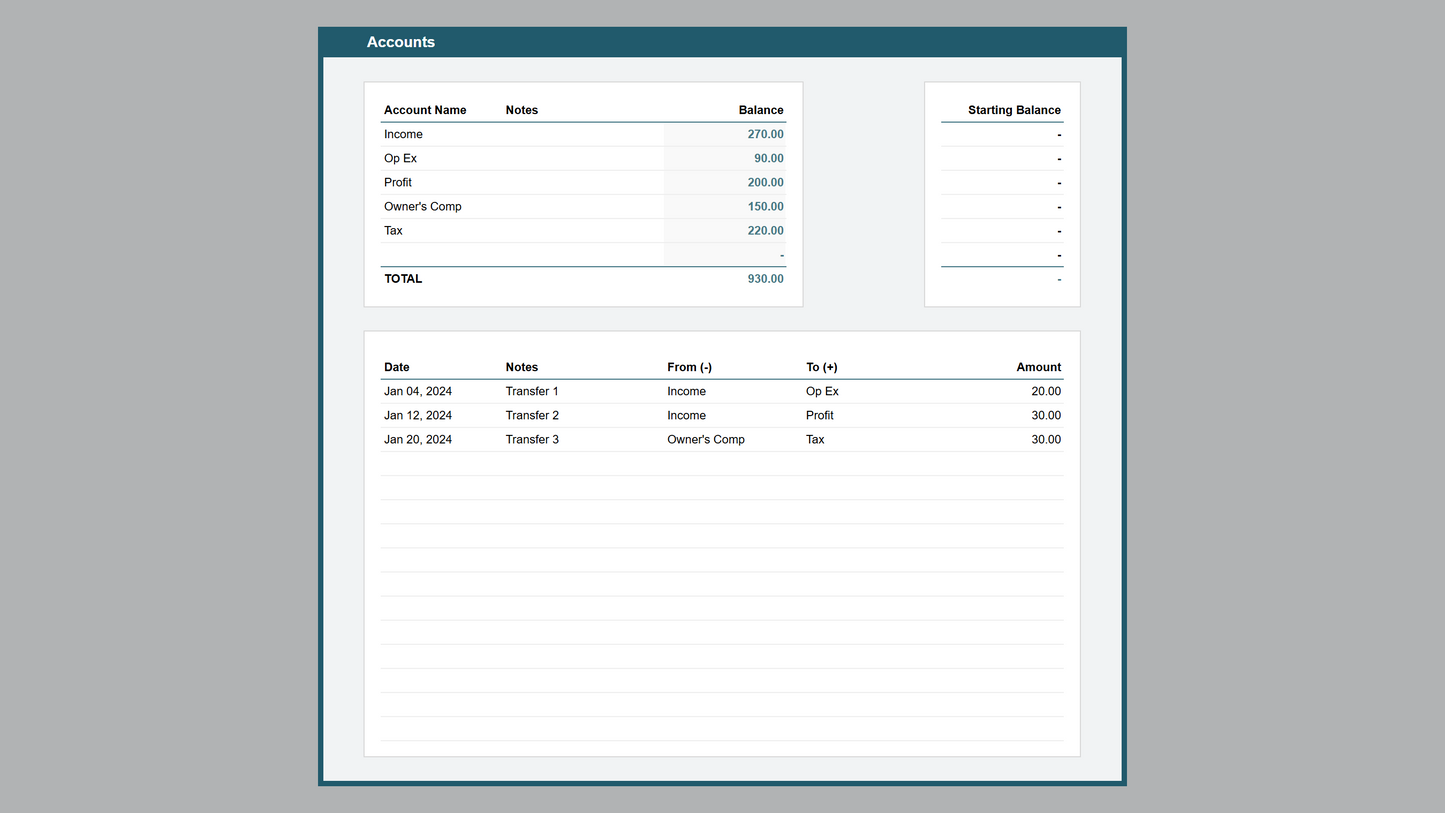Click the To (+) column header
This screenshot has width=1445, height=813.
coord(821,367)
